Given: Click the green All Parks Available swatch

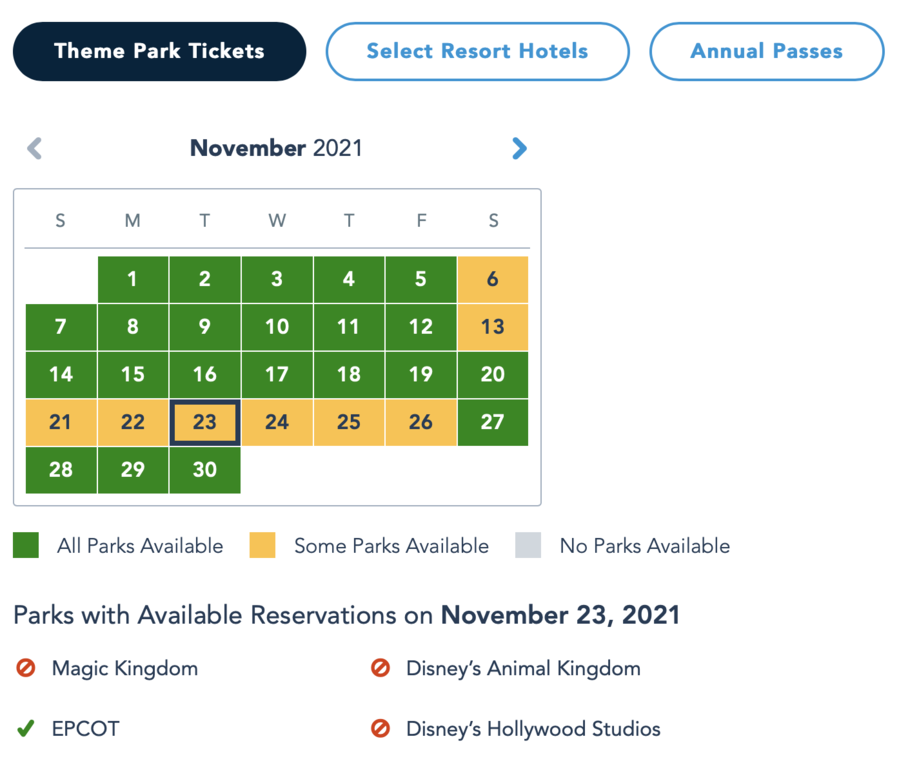Looking at the screenshot, I should pos(26,545).
